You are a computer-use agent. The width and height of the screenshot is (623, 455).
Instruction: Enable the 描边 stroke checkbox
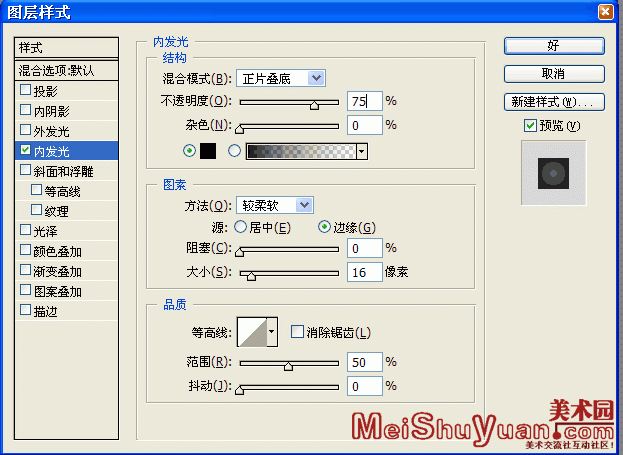point(25,310)
